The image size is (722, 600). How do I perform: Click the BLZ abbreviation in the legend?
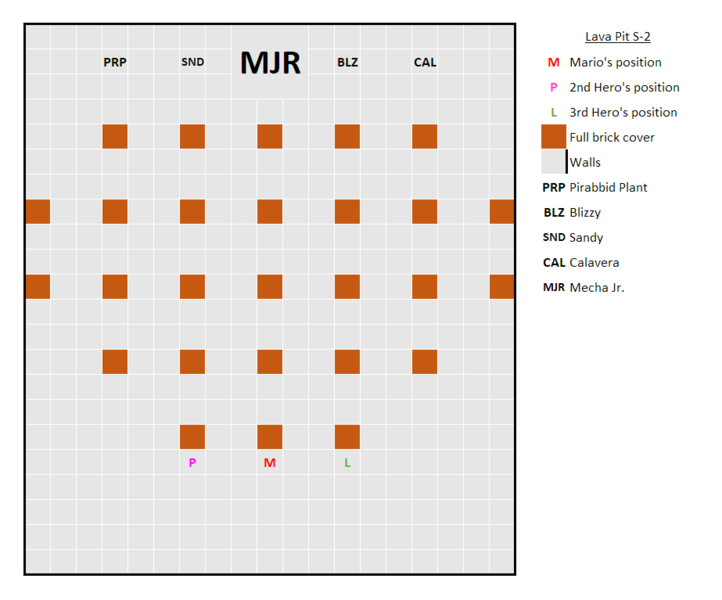coord(553,212)
